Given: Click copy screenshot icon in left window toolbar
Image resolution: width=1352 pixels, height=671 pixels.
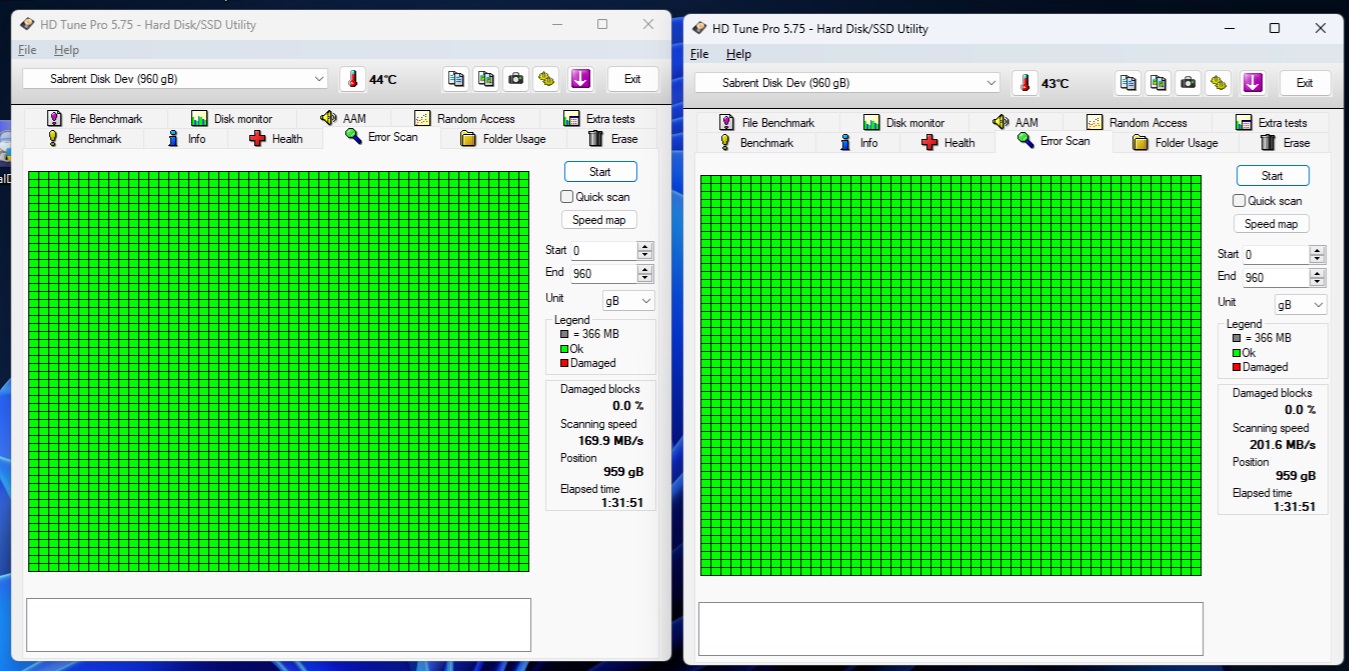Looking at the screenshot, I should click(x=486, y=79).
